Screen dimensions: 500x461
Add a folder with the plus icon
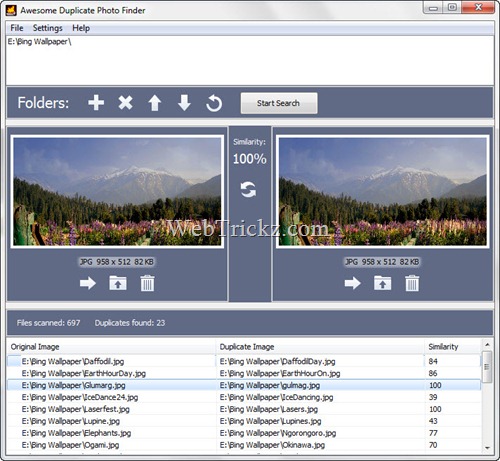point(96,103)
